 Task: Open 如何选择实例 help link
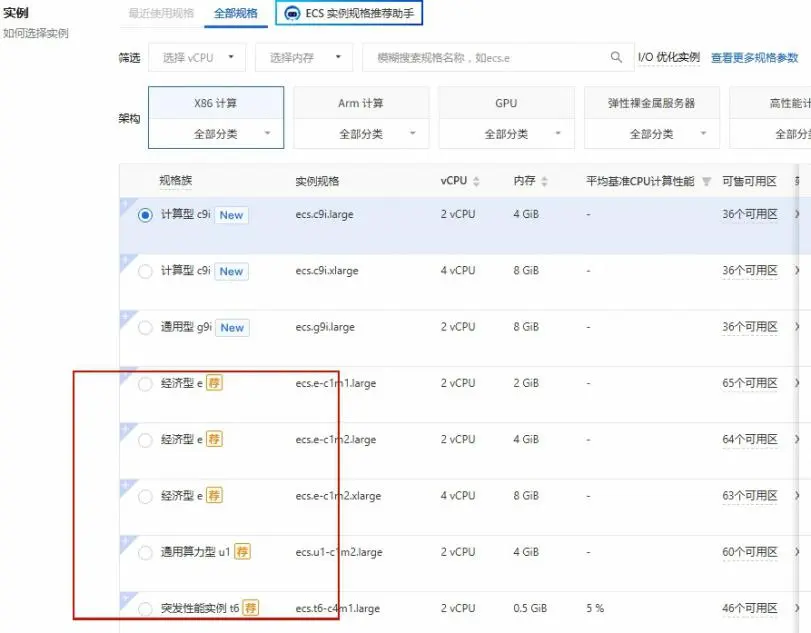pyautogui.click(x=36, y=33)
